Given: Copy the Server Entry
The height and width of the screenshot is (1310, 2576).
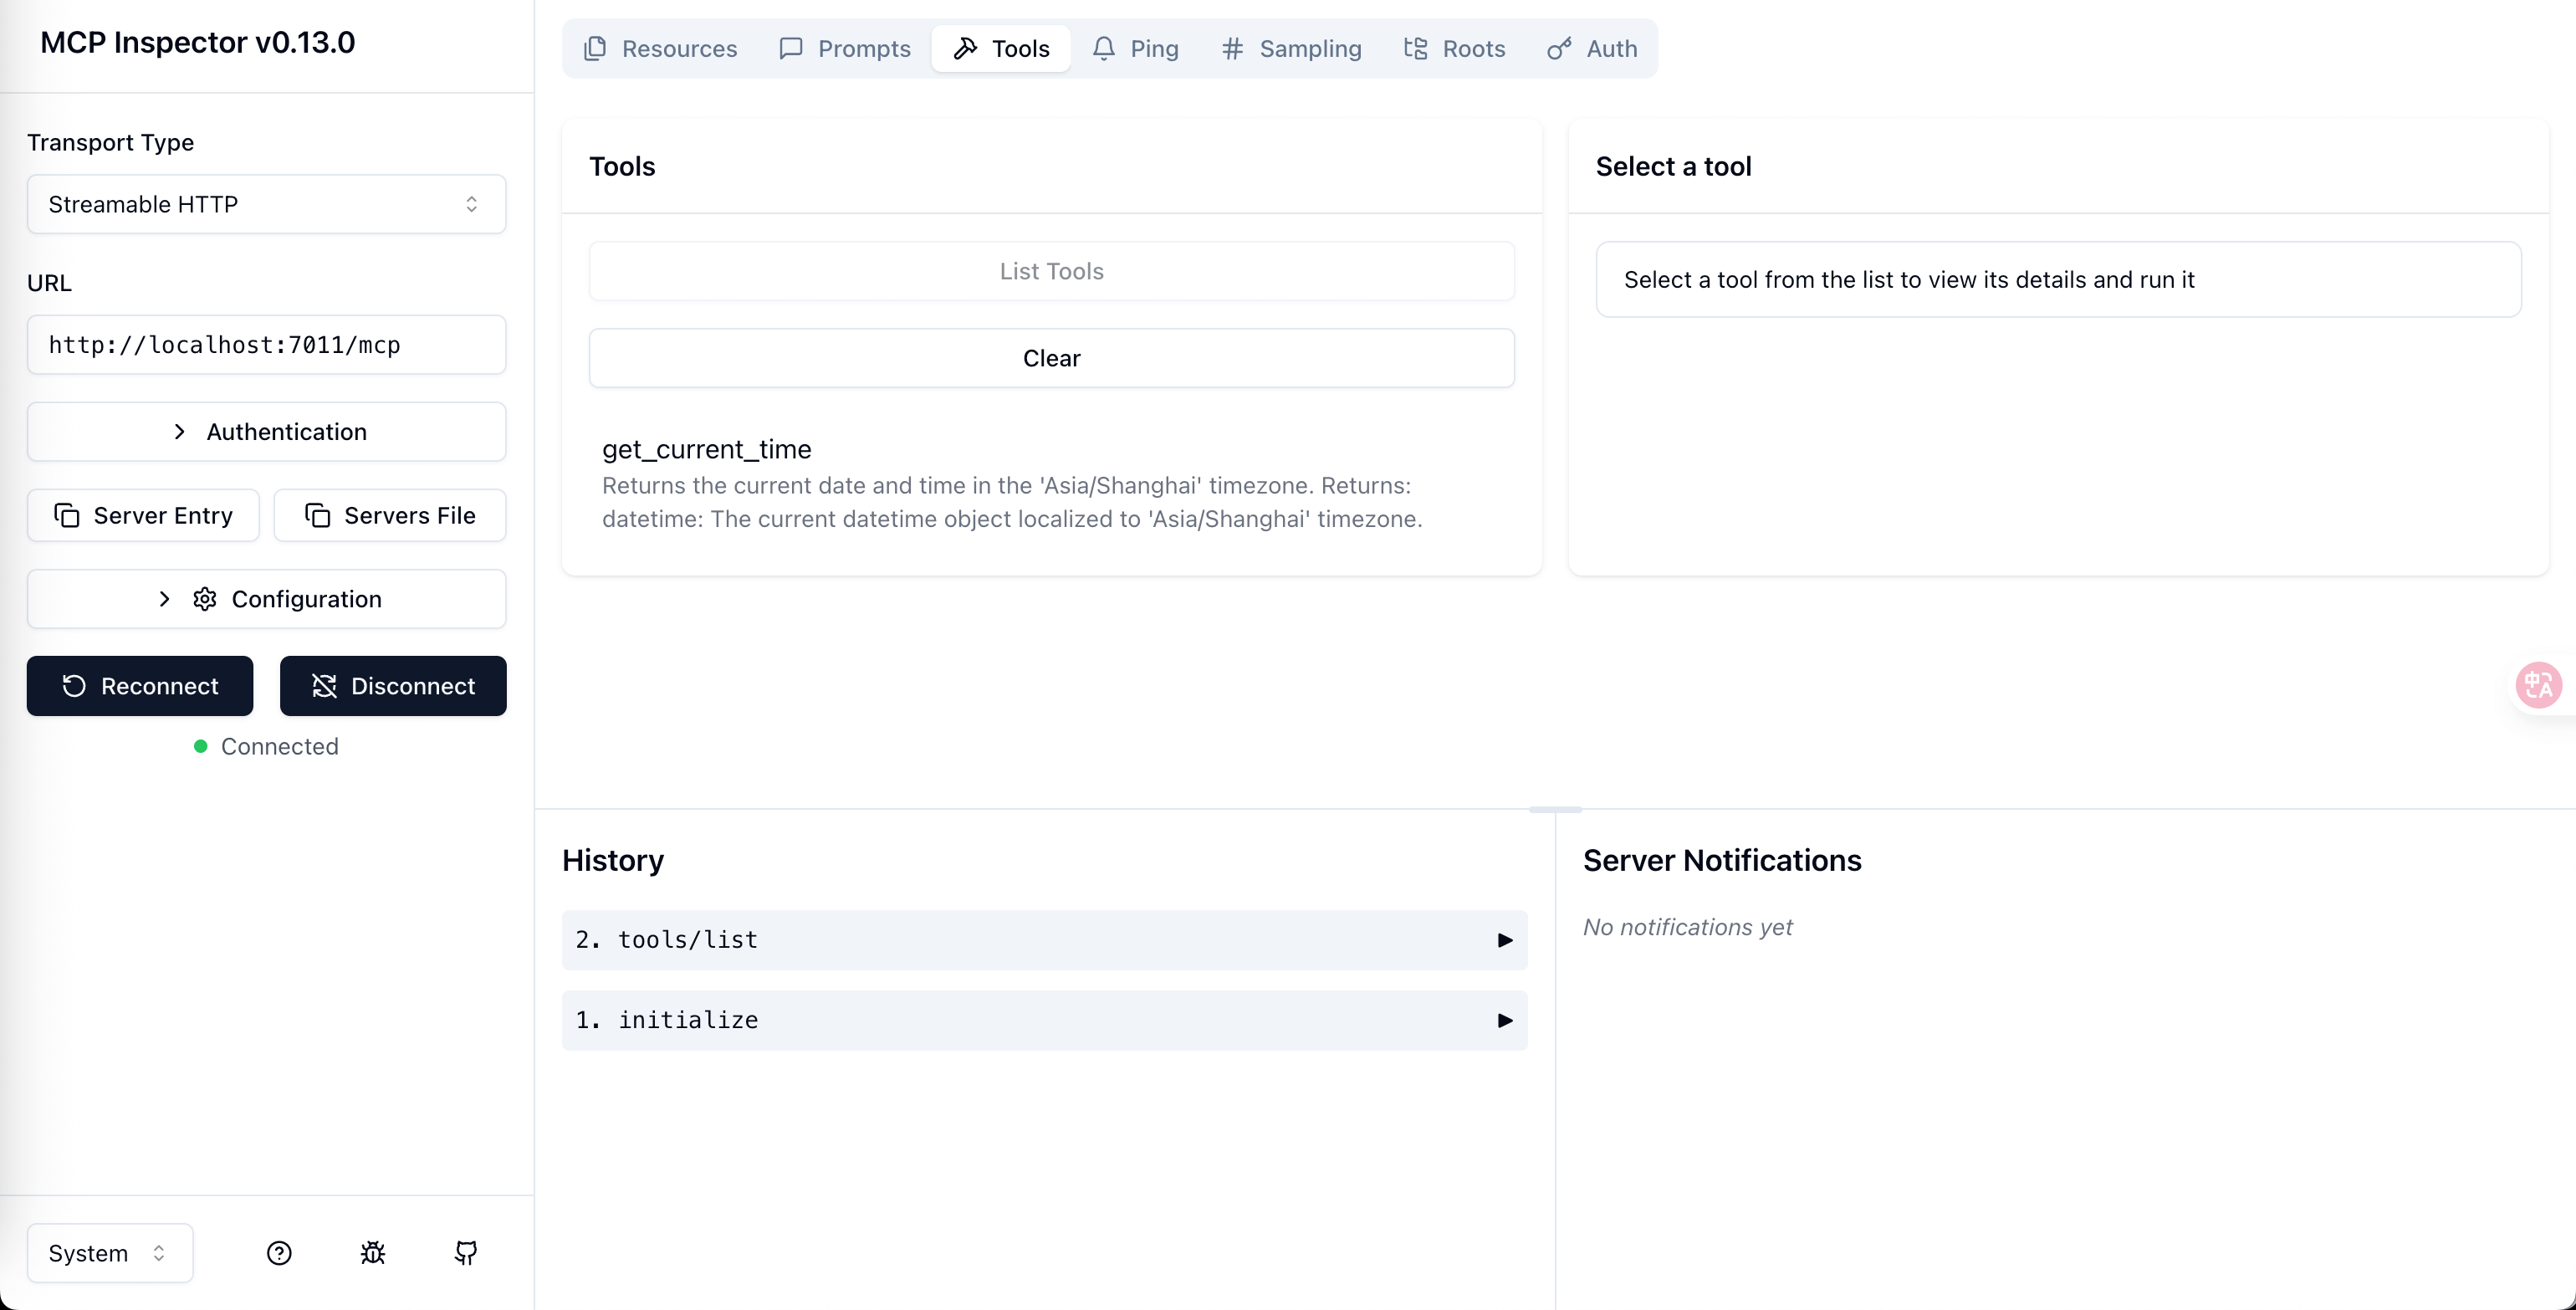Looking at the screenshot, I should click(143, 515).
